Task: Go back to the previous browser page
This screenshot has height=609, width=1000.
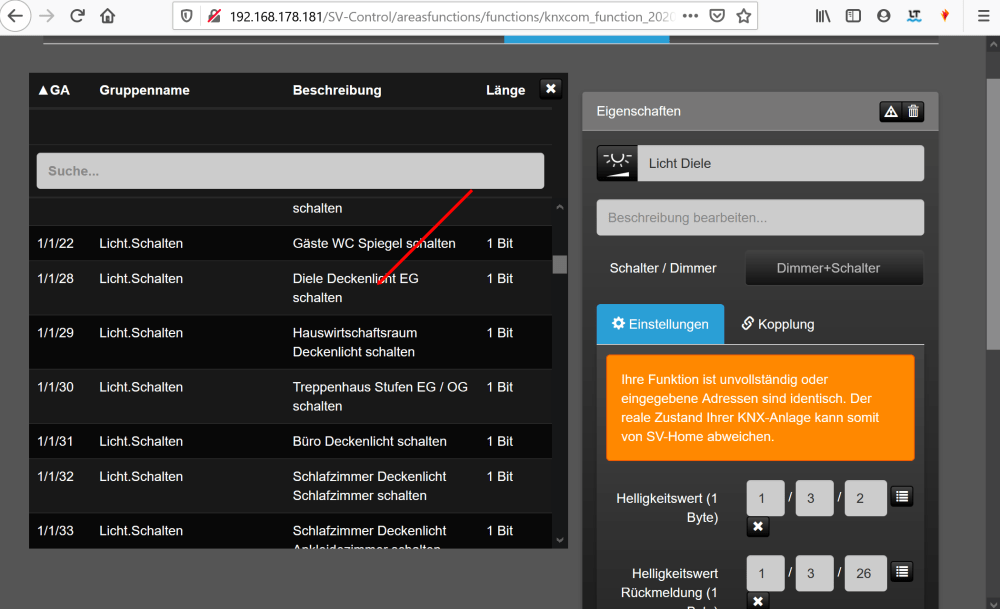Action: coord(15,16)
